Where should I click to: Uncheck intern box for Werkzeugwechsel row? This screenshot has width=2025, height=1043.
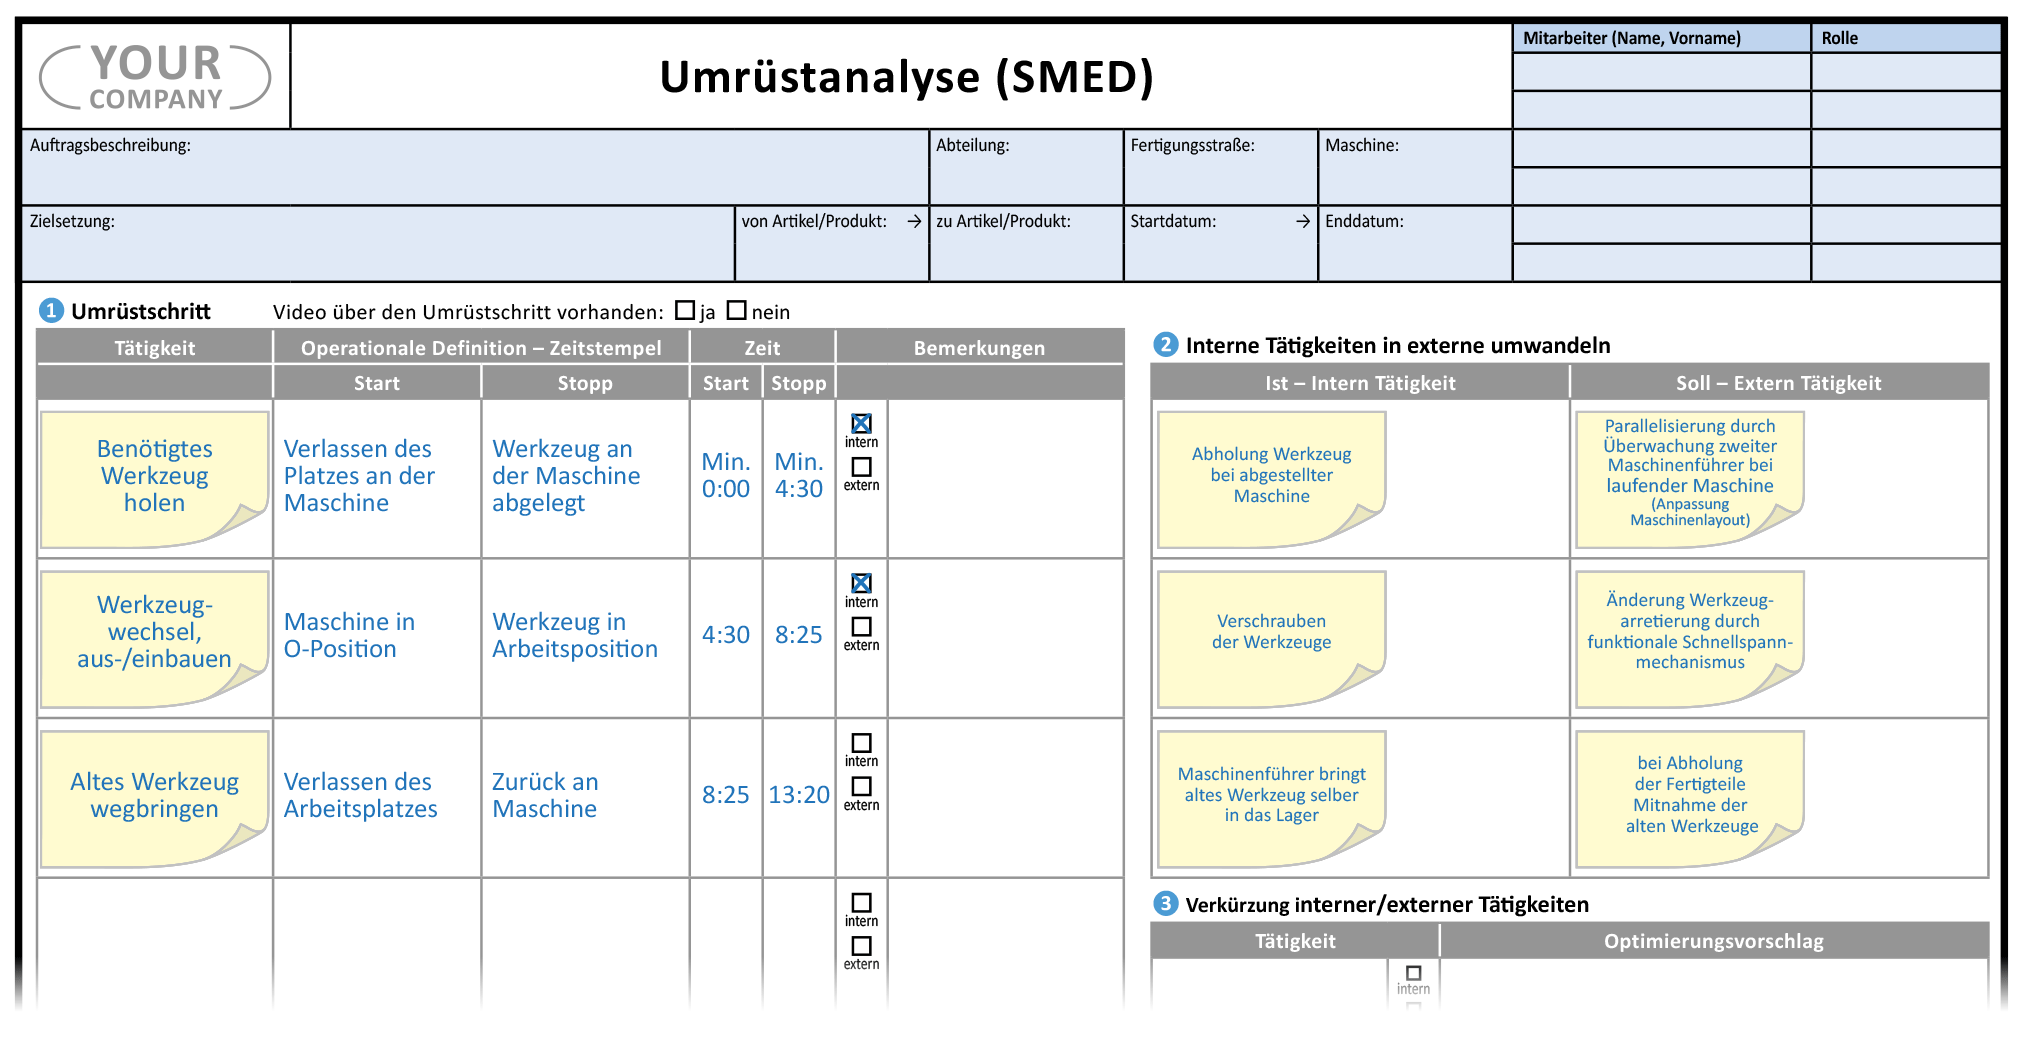[861, 583]
